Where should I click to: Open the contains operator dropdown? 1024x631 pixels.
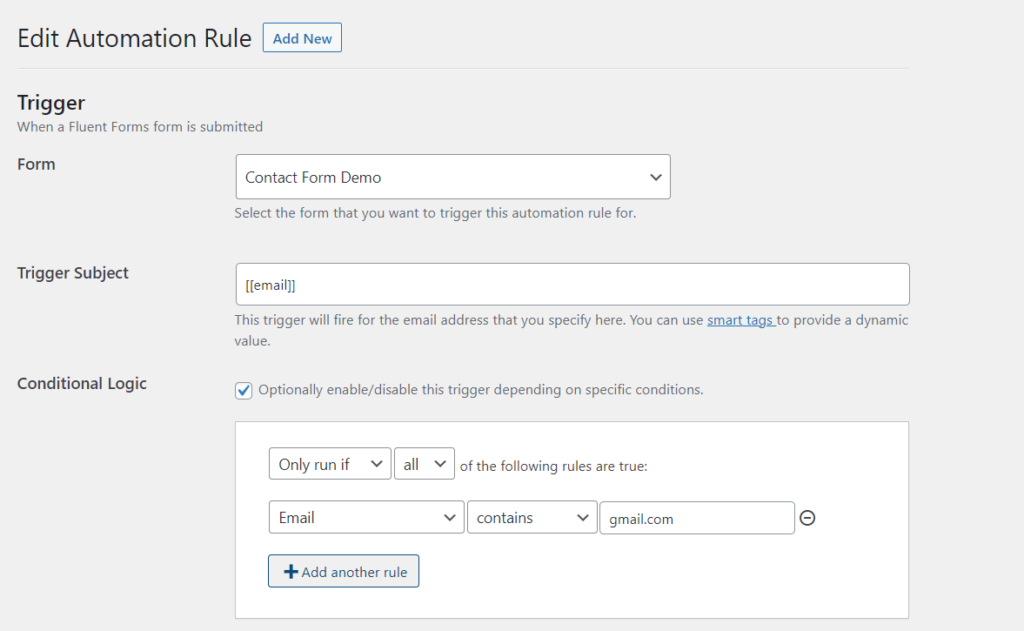pyautogui.click(x=532, y=517)
